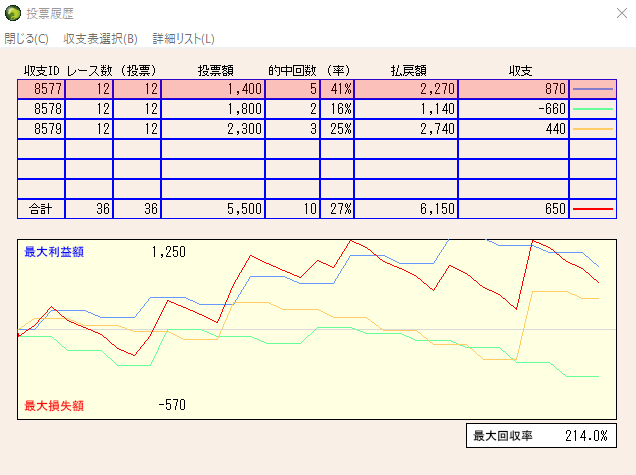Click 収支 value -660
The width and height of the screenshot is (636, 475).
(x=552, y=109)
